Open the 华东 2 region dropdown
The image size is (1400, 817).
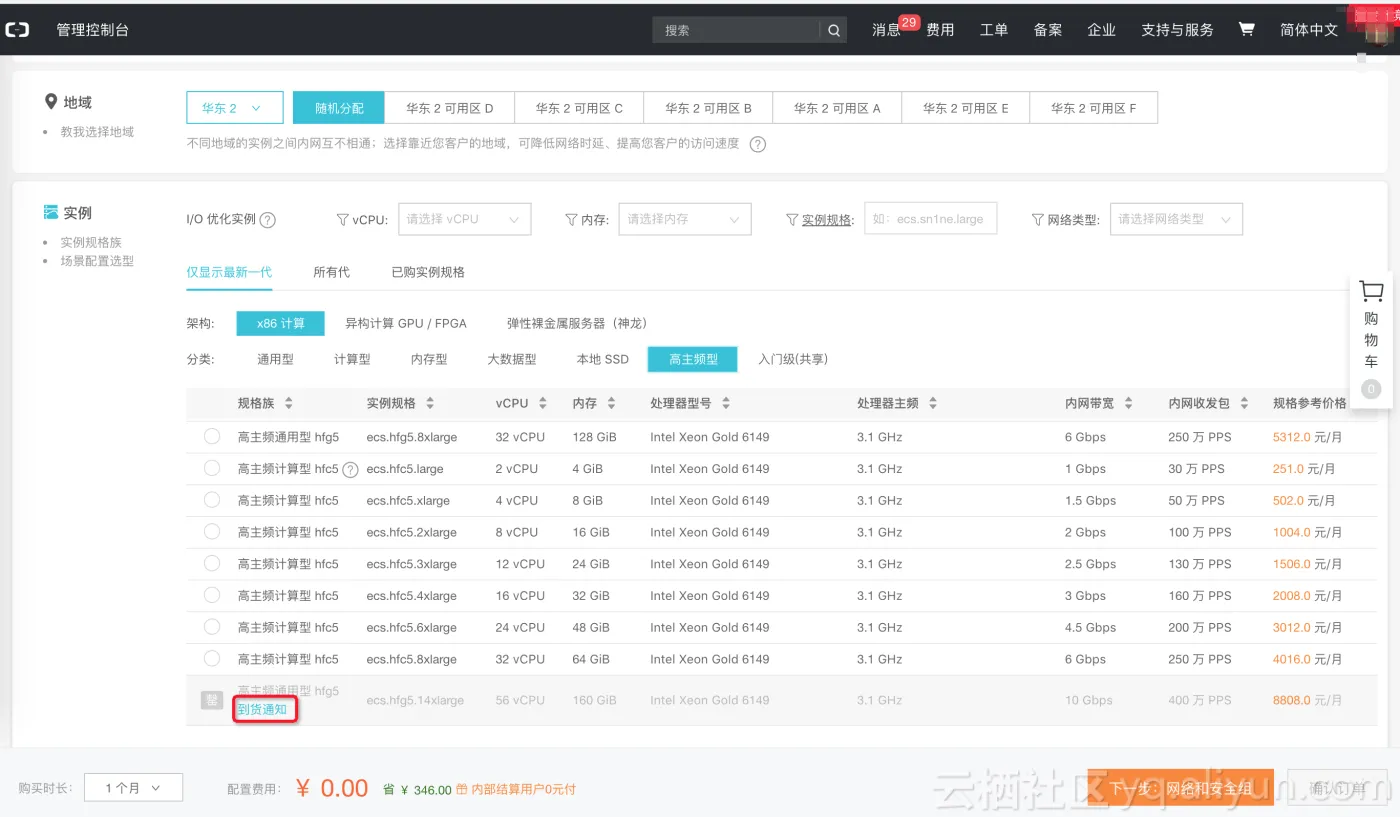(235, 108)
